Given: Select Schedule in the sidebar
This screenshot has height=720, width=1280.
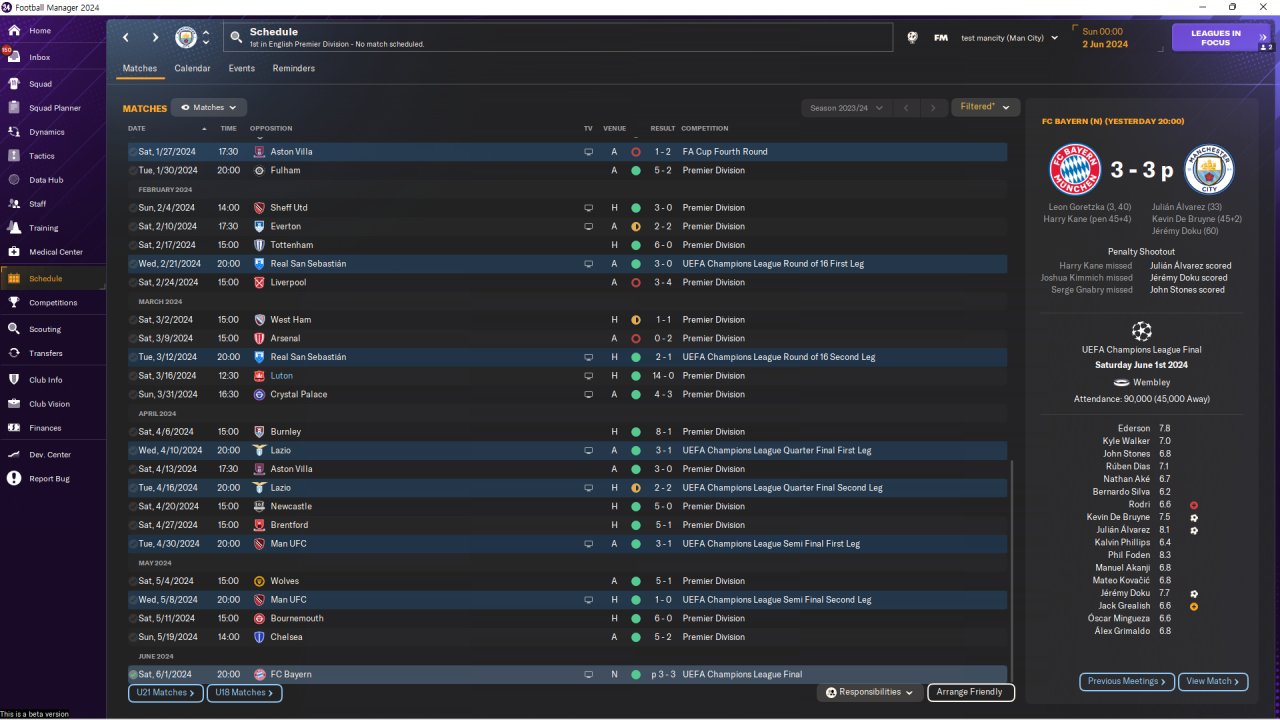Looking at the screenshot, I should (53, 278).
